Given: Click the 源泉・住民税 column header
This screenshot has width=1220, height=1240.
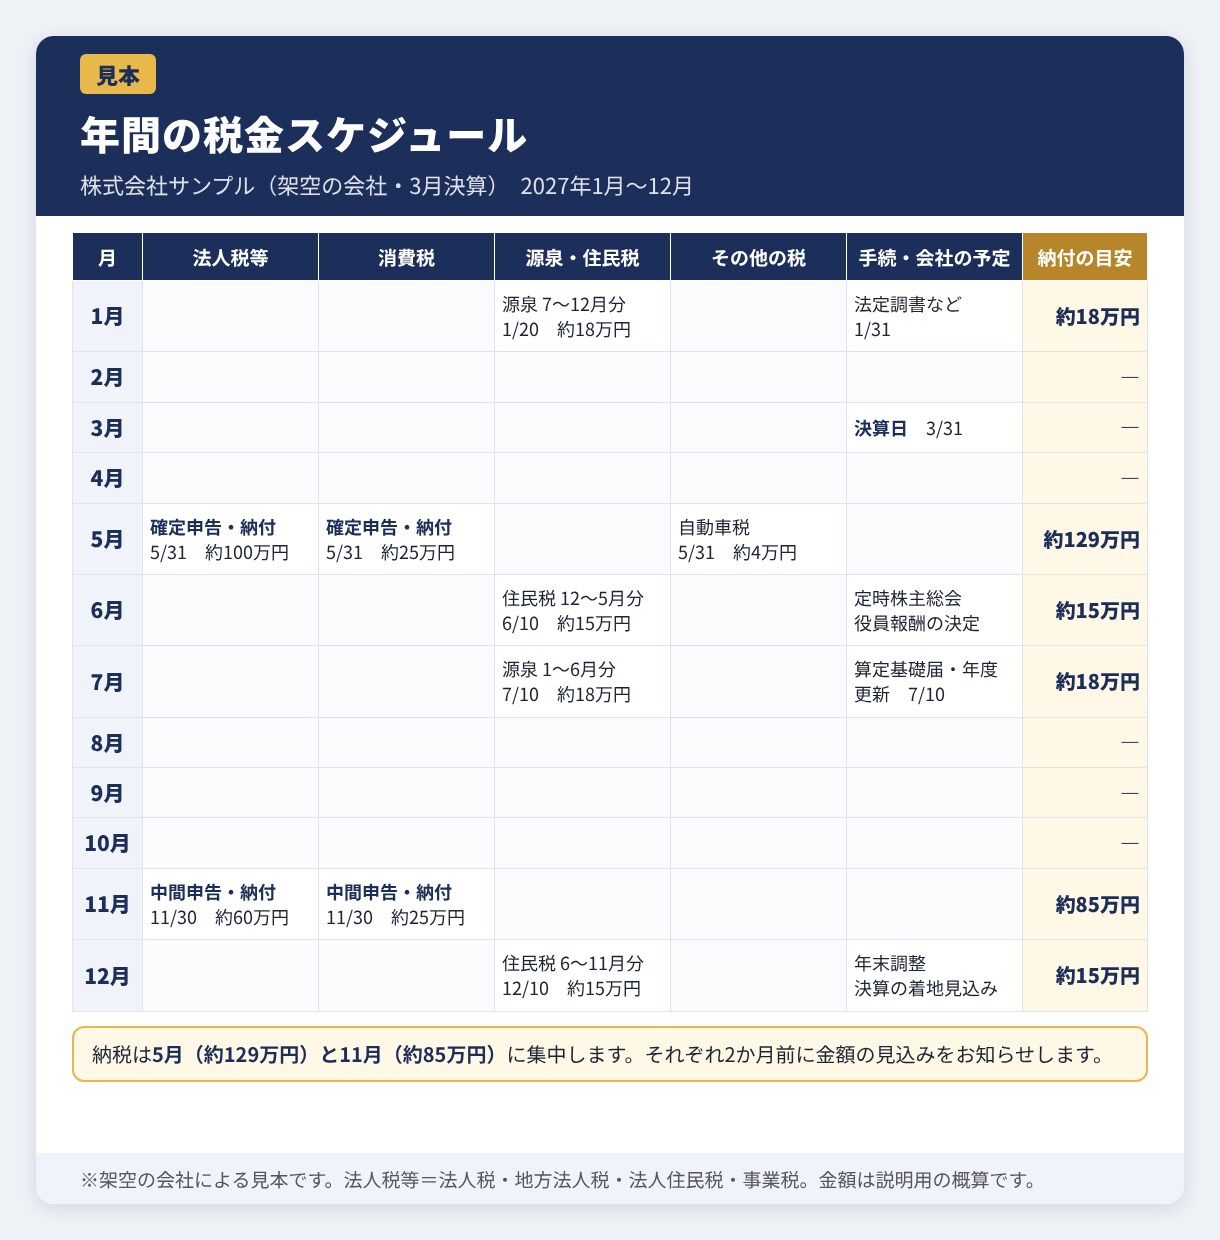Looking at the screenshot, I should (x=582, y=257).
